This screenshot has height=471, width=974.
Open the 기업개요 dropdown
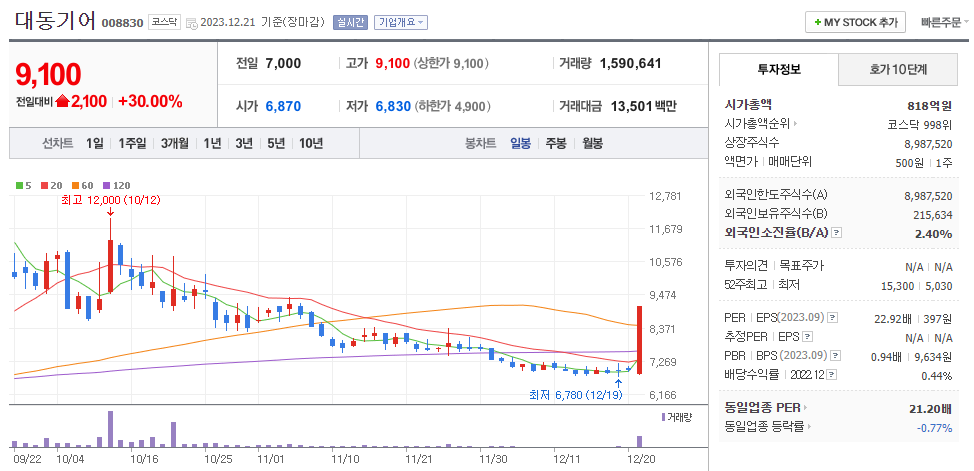401,22
